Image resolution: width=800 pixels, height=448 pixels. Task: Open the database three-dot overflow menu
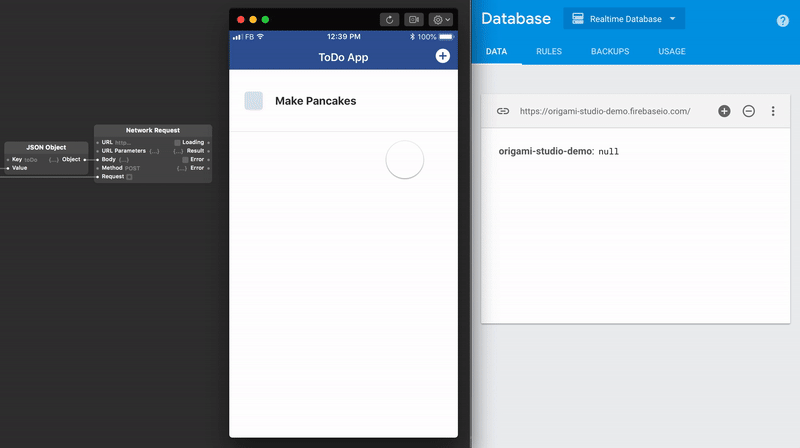click(x=773, y=111)
